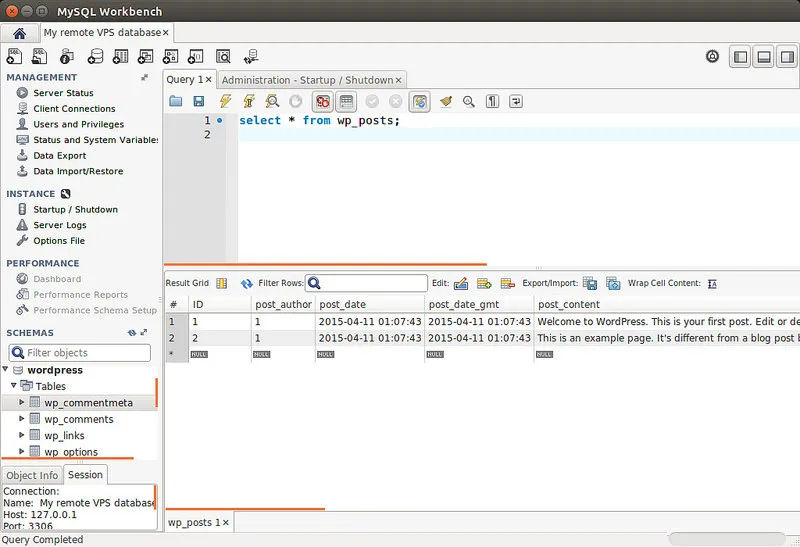Expand the wp_links table node

pos(22,435)
